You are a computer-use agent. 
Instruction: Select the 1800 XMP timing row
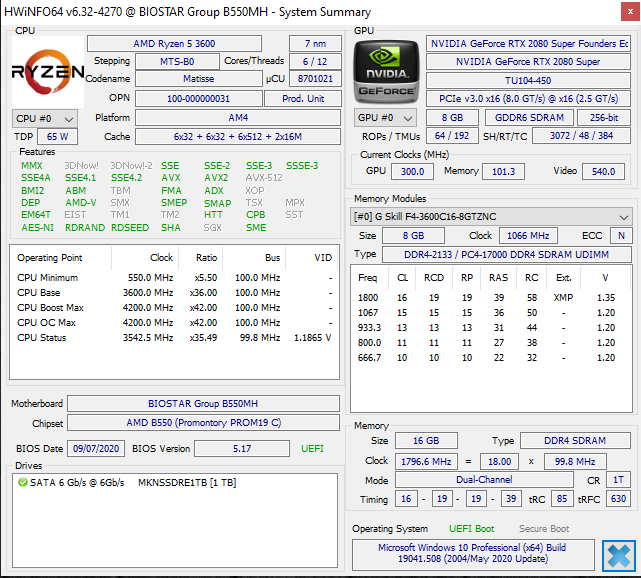pyautogui.click(x=491, y=298)
